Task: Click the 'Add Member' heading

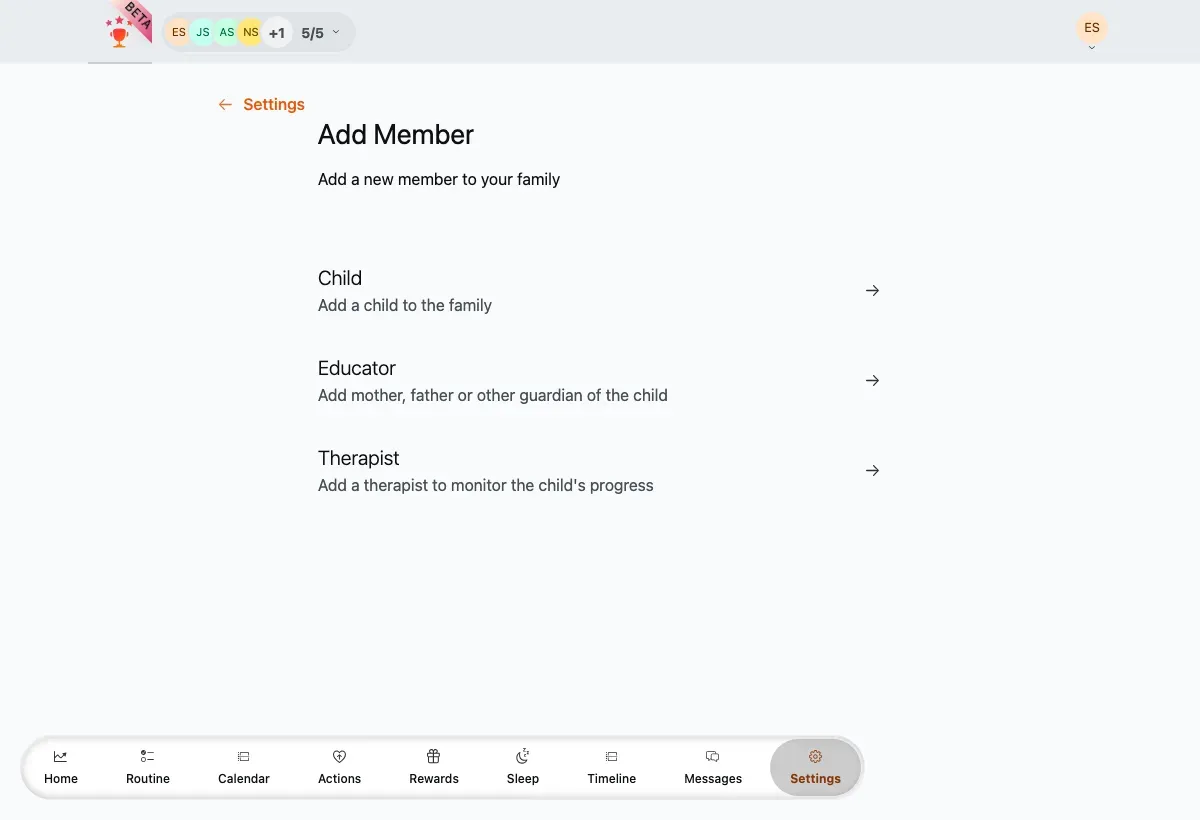Action: point(396,135)
